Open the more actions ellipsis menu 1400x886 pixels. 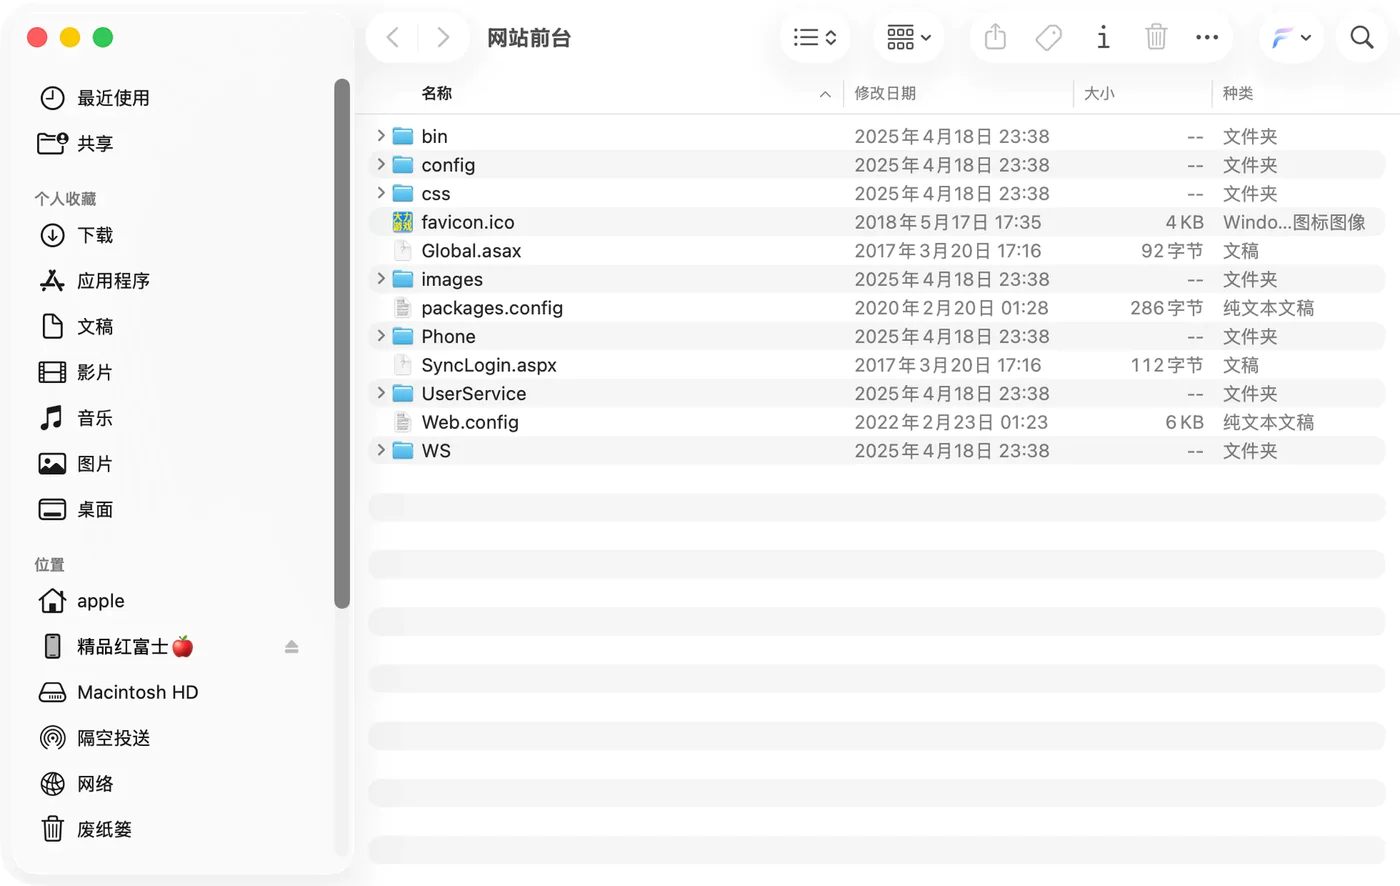pos(1207,38)
